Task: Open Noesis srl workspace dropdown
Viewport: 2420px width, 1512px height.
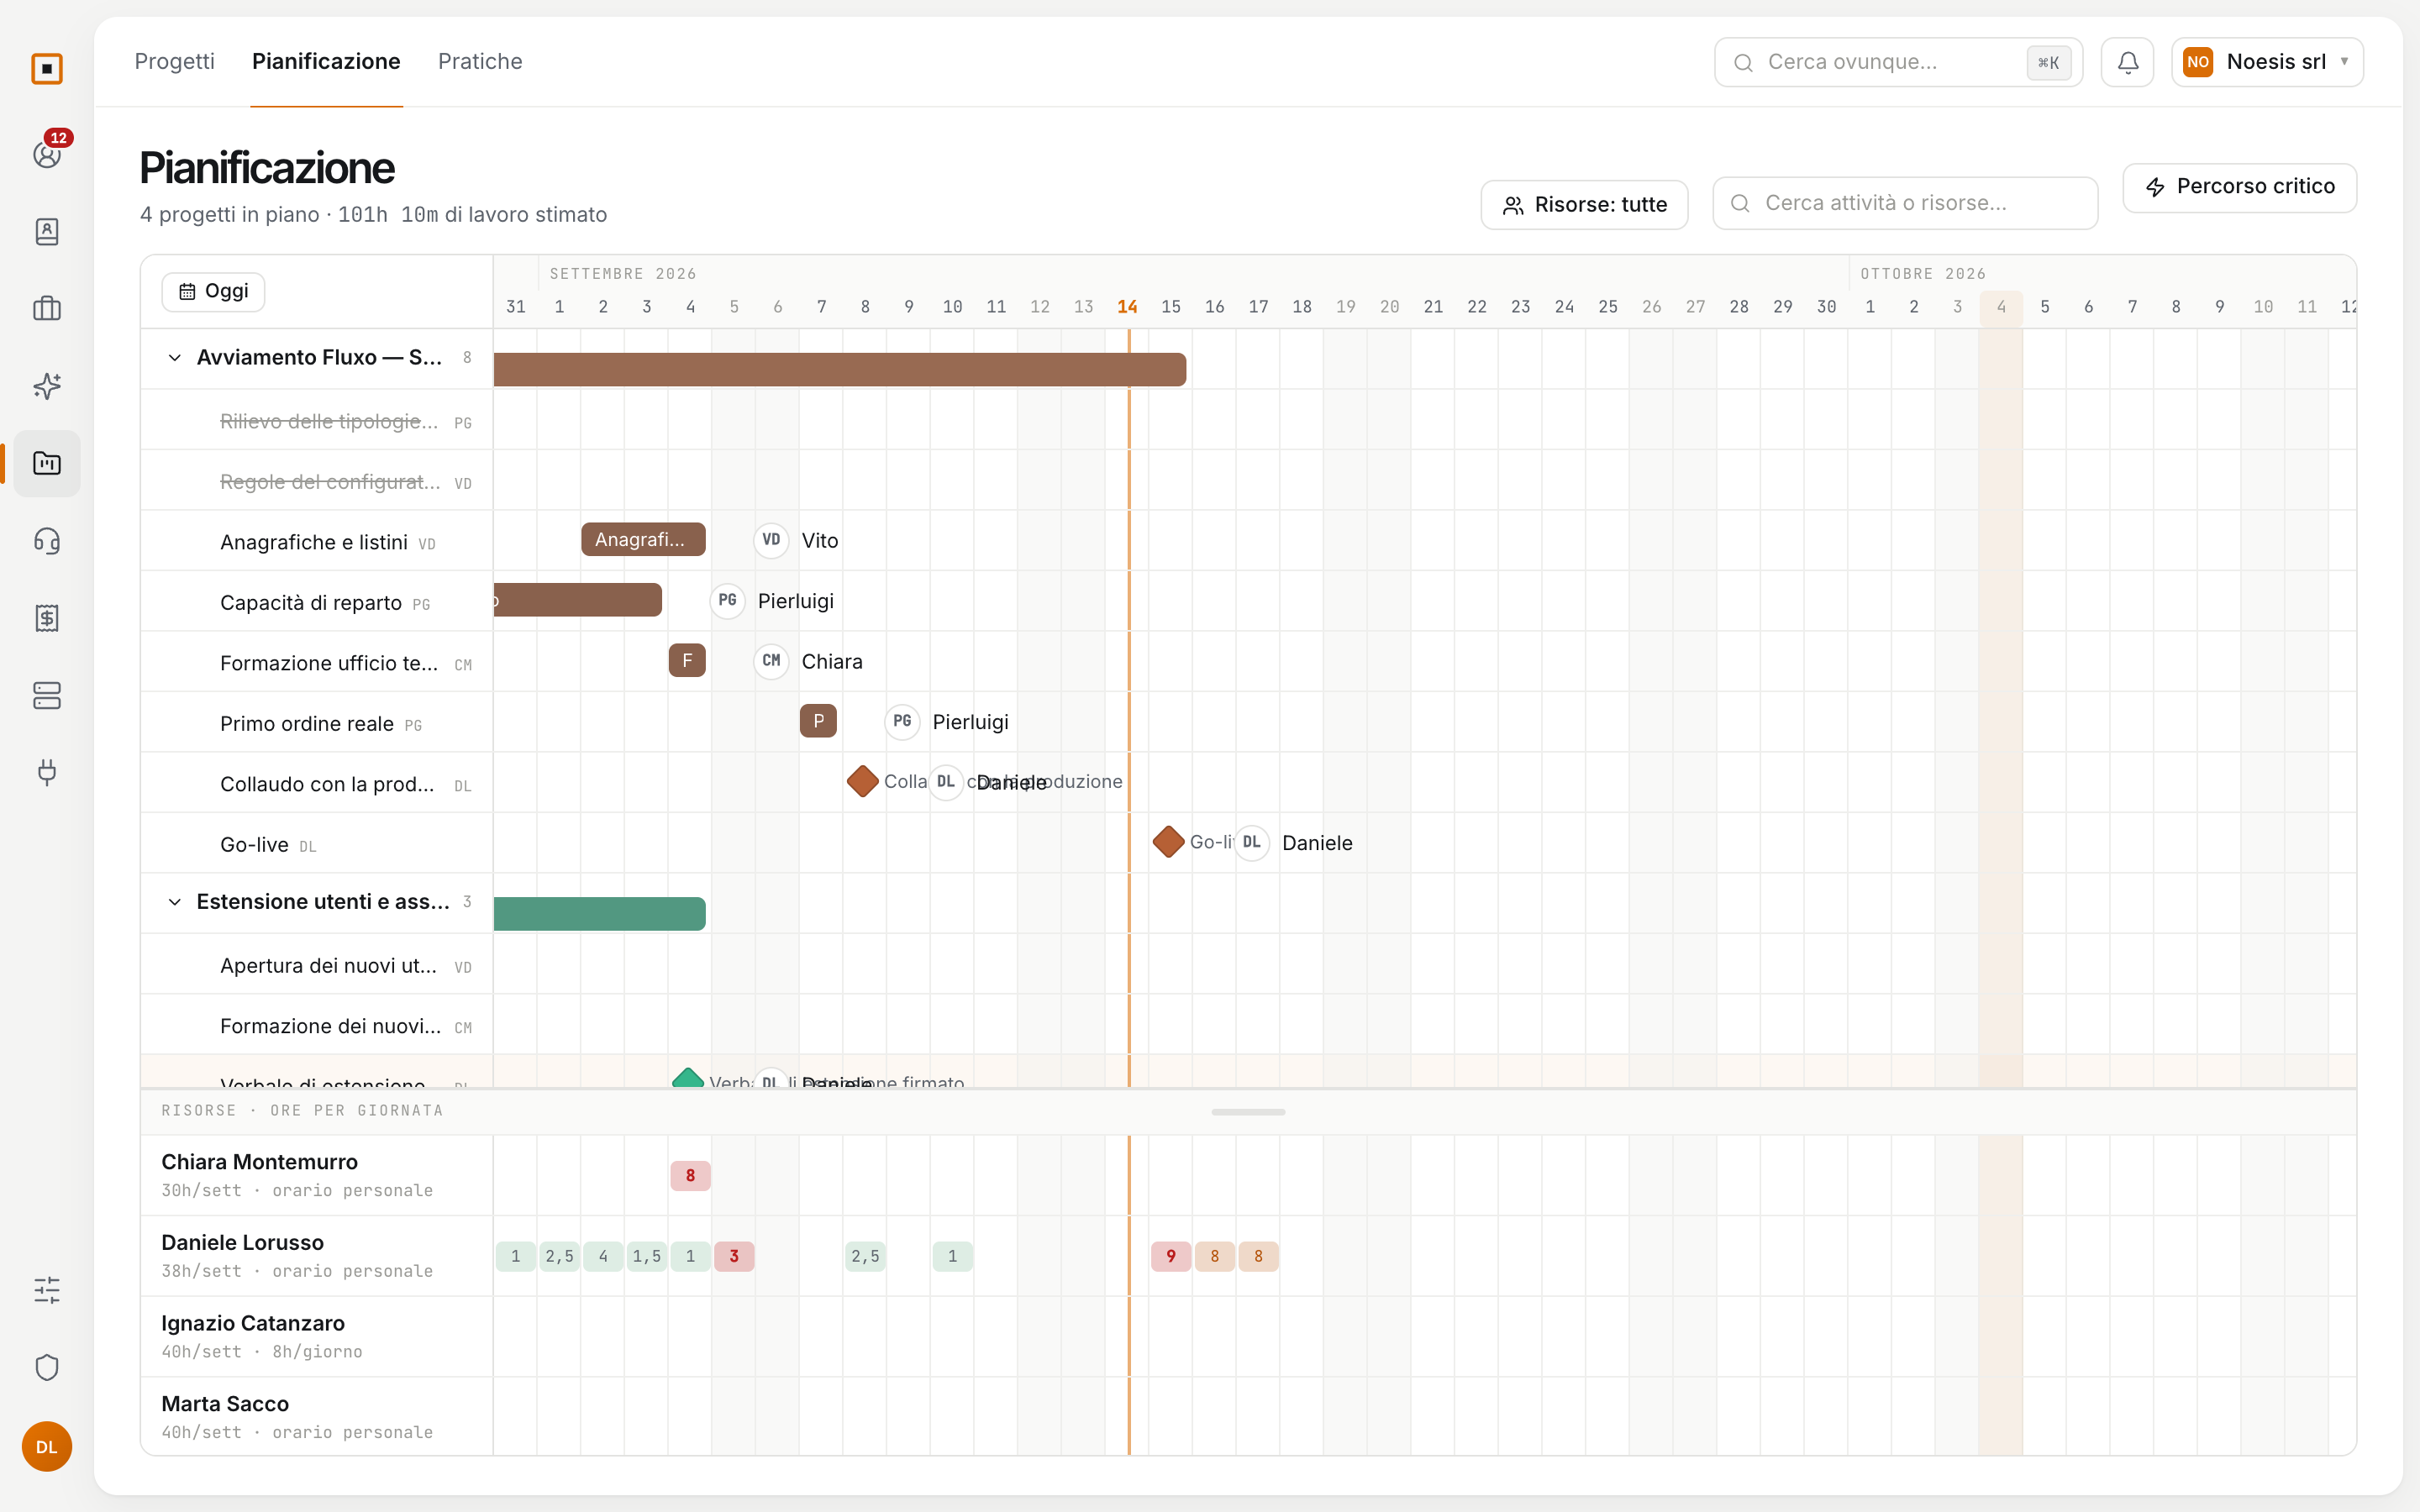Action: click(x=2267, y=62)
